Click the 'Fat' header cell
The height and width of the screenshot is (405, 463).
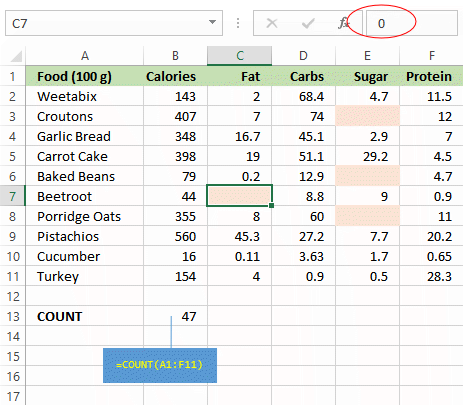(x=239, y=76)
